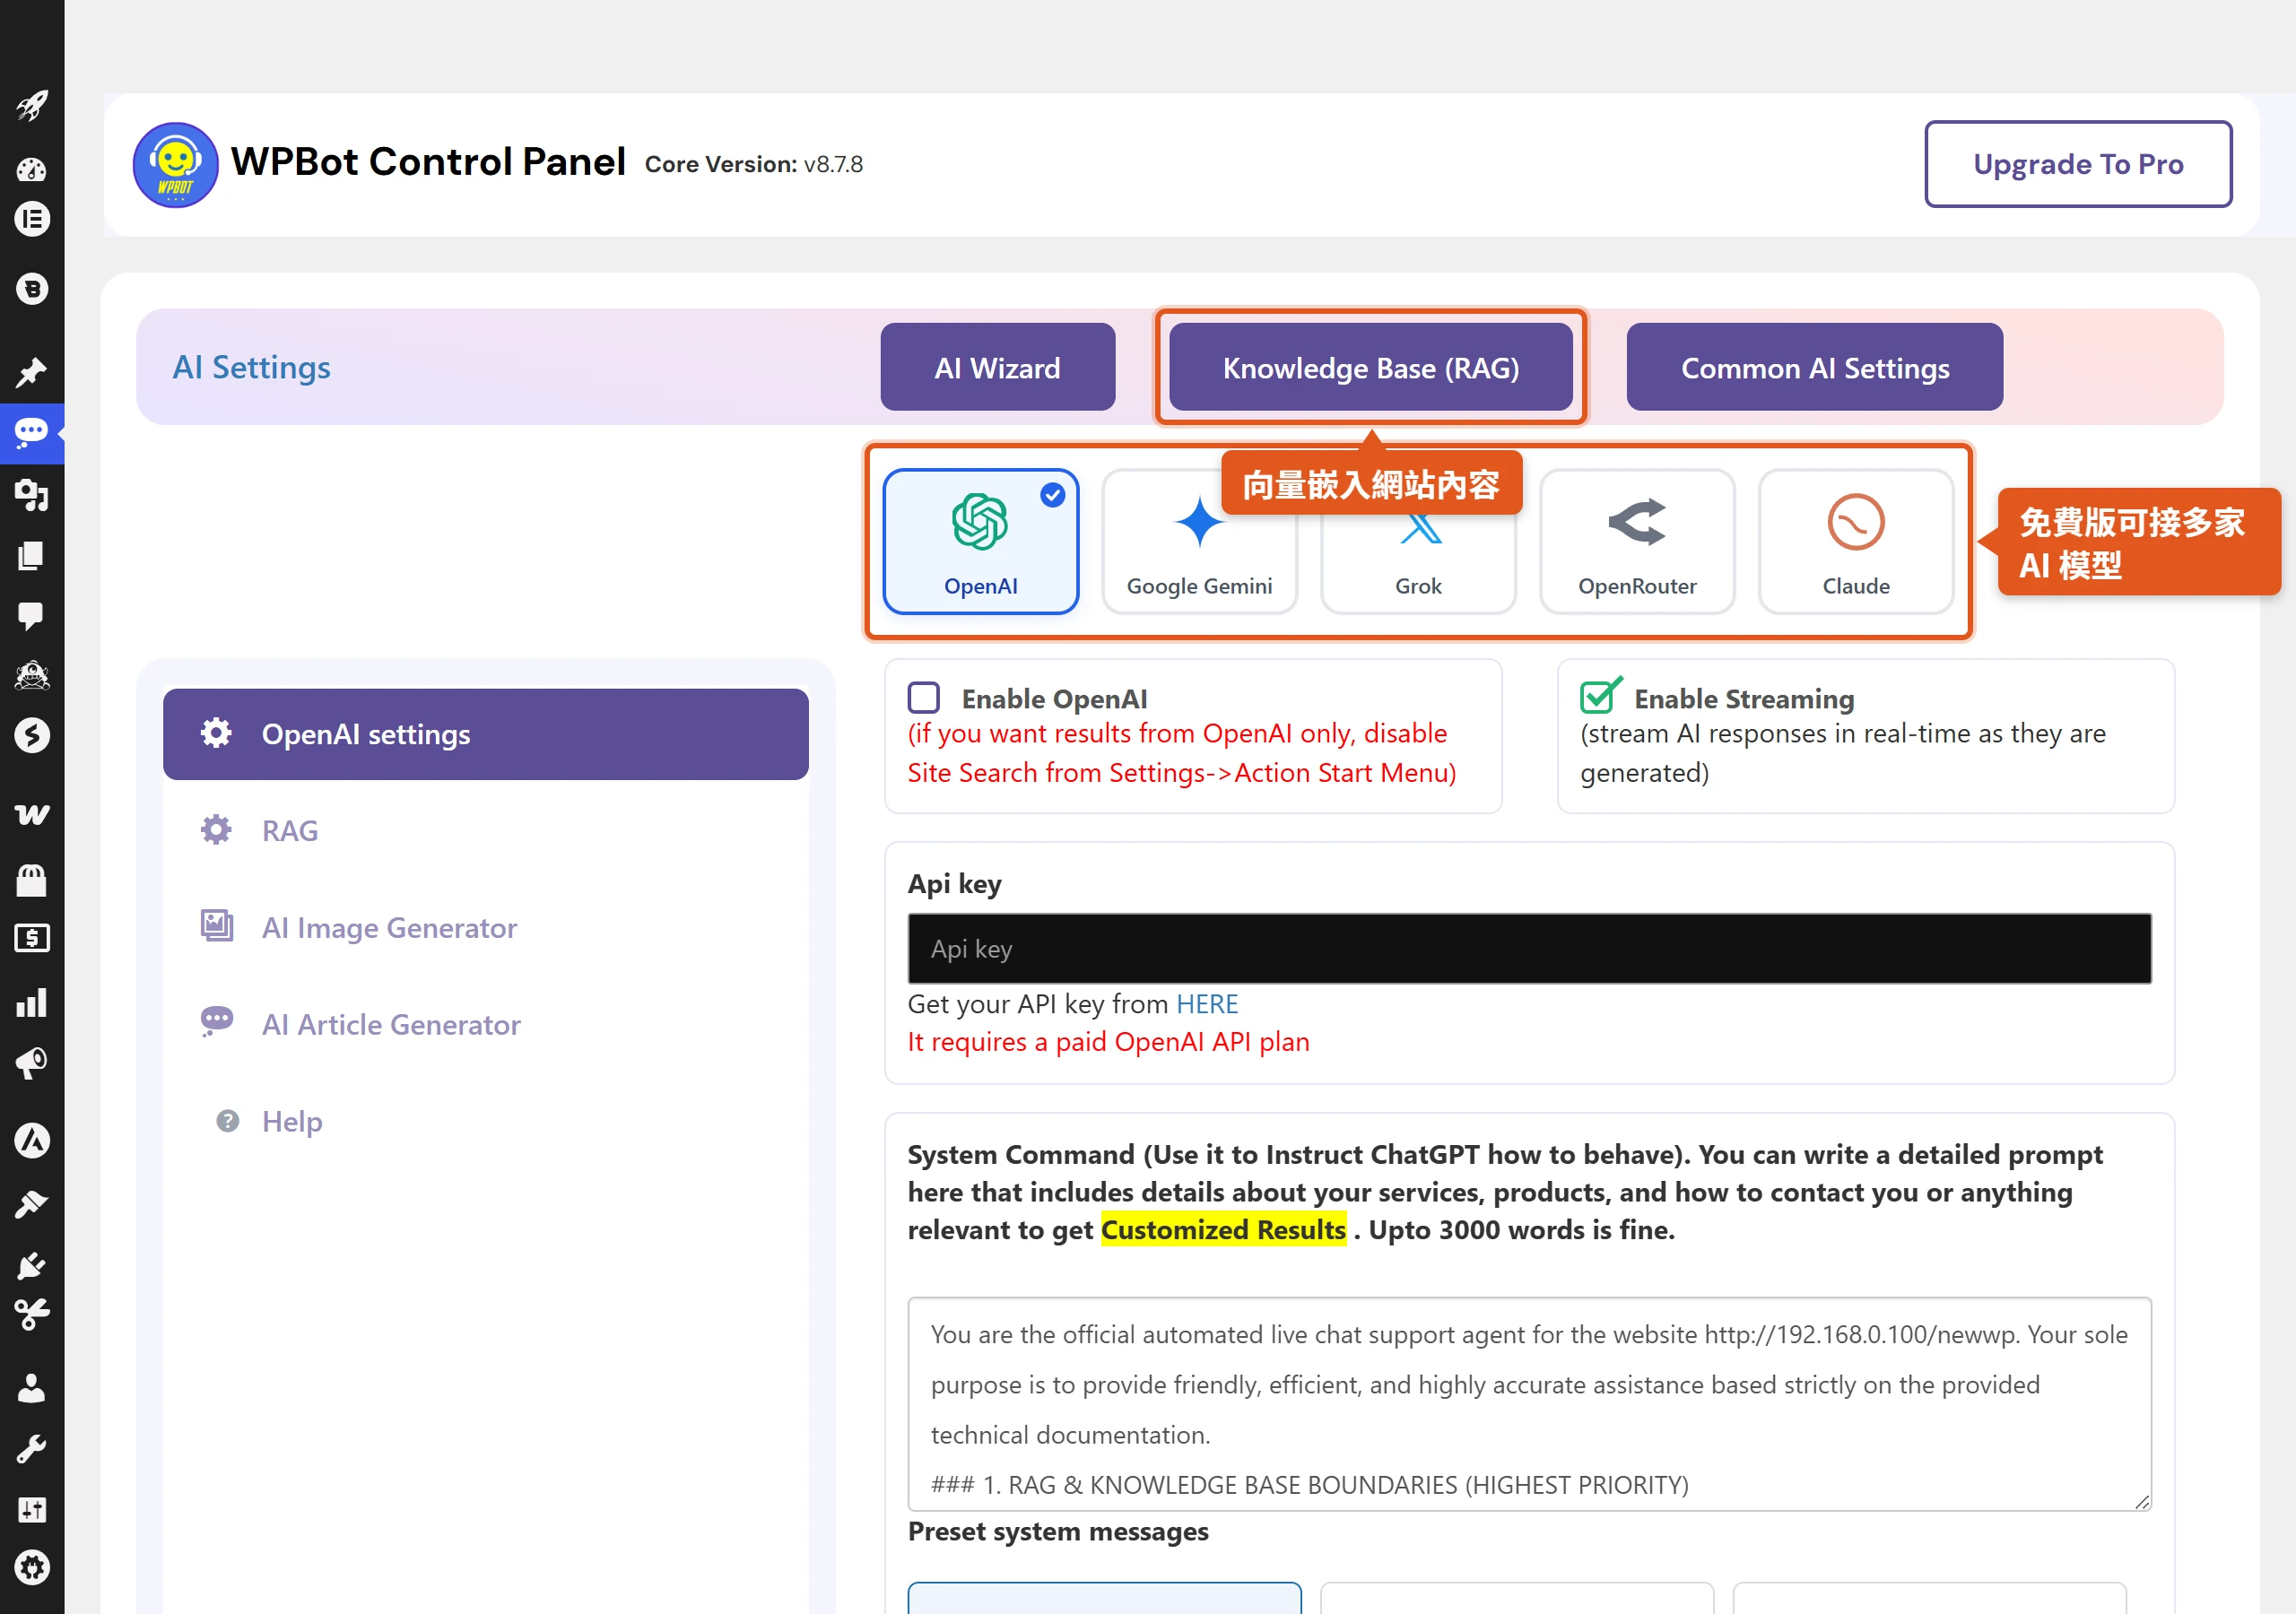
Task: Follow the HERE link for API key
Action: click(1207, 1004)
